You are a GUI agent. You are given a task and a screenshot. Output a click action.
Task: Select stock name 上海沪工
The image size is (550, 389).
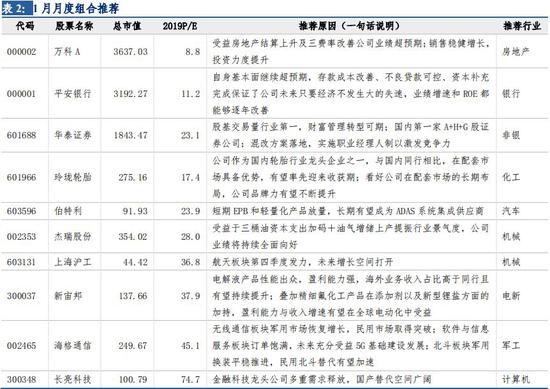click(x=73, y=262)
